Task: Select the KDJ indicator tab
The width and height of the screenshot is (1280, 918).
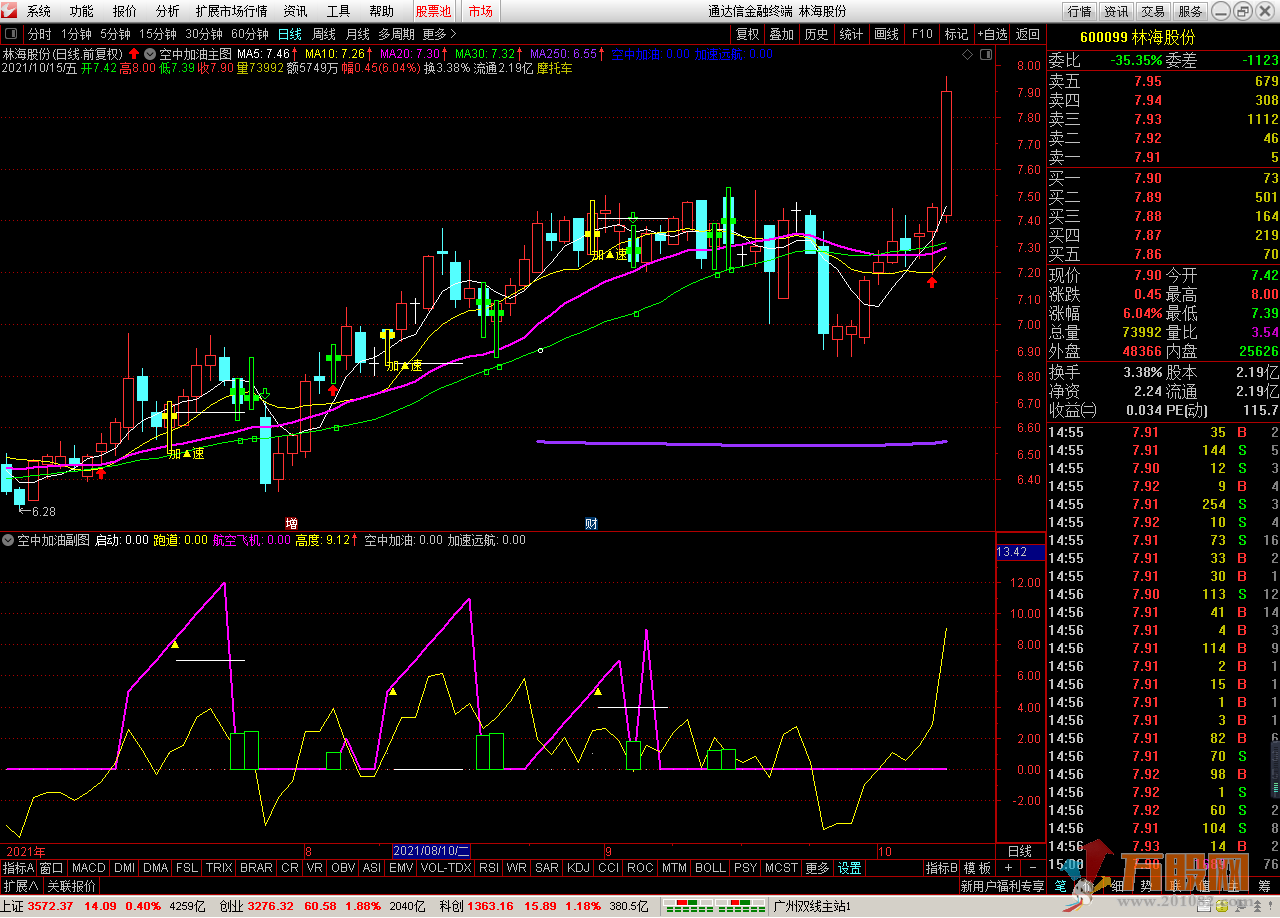Action: coord(577,868)
